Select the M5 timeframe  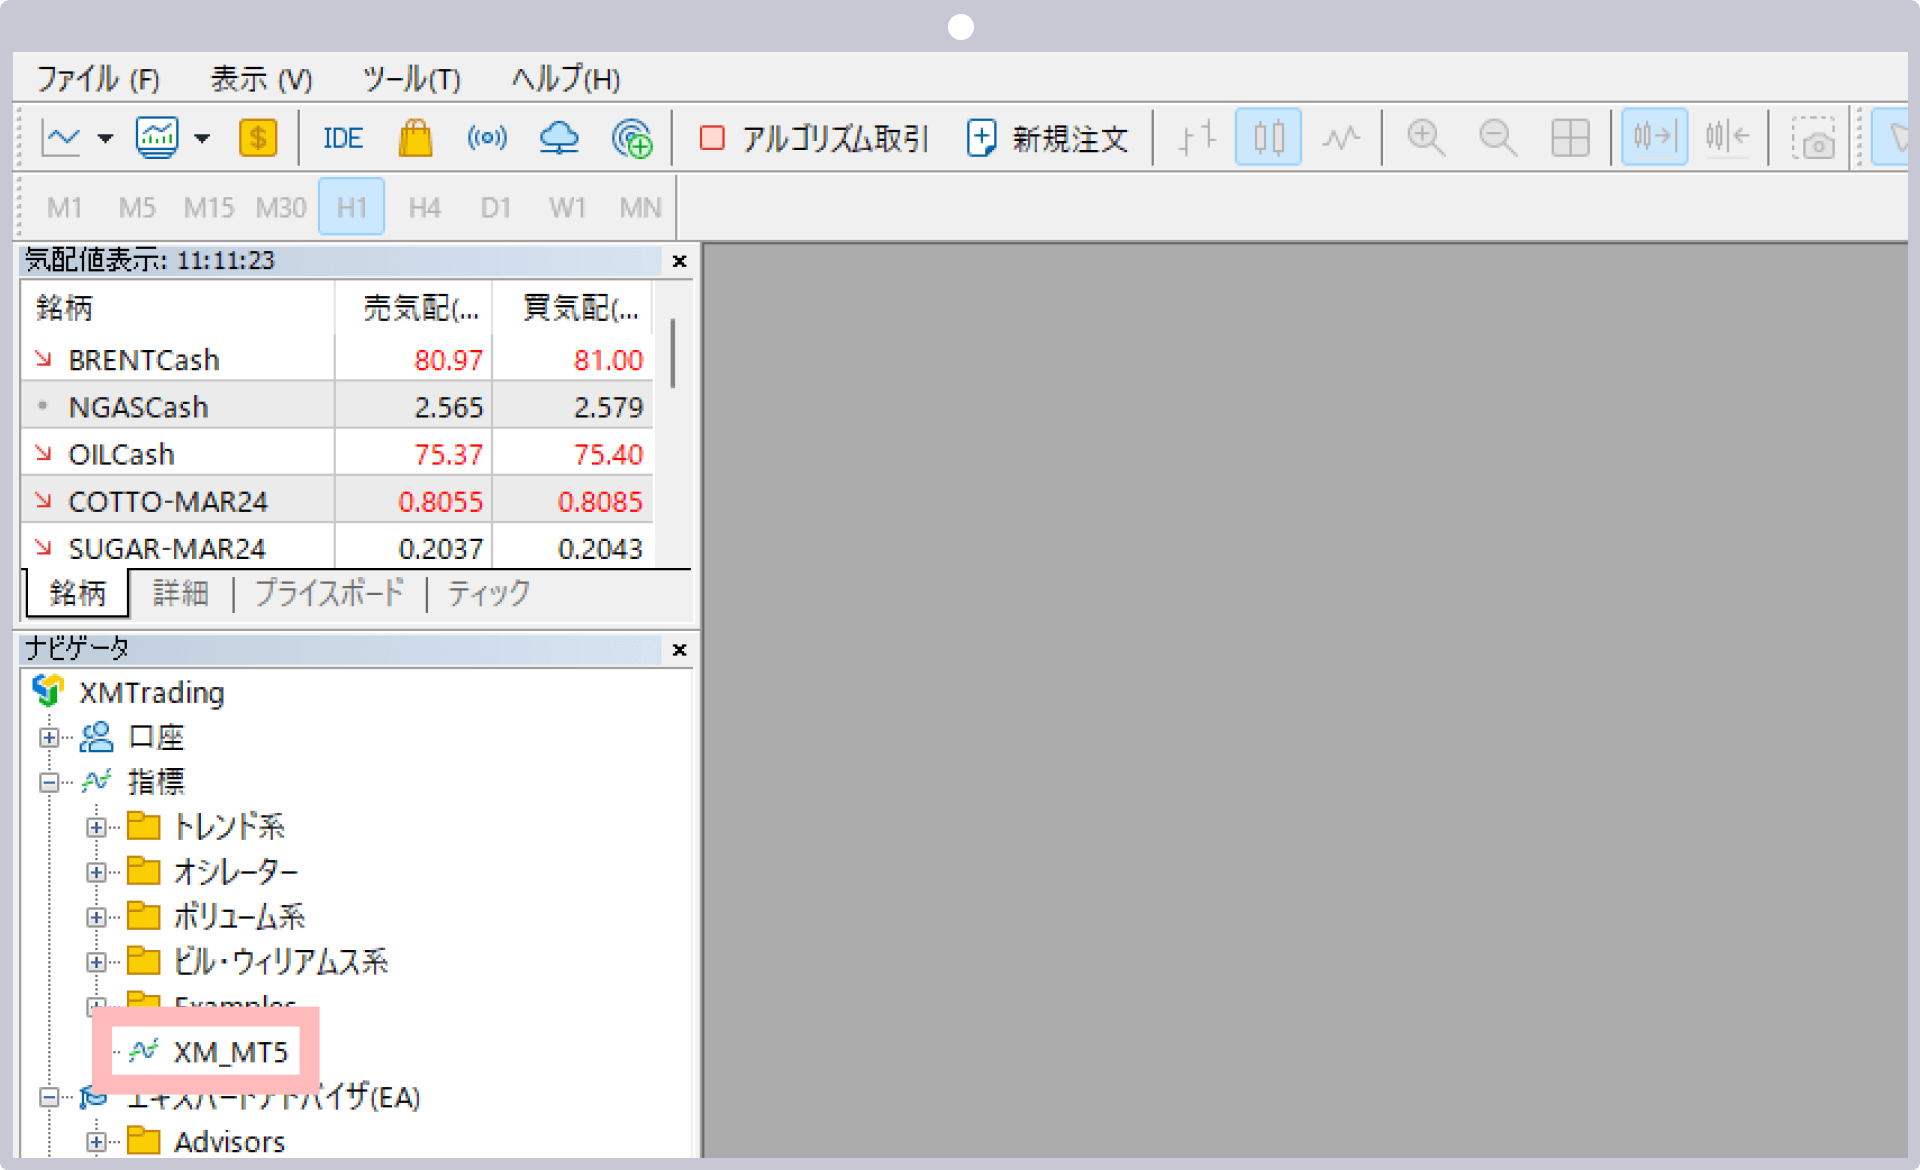pyautogui.click(x=137, y=207)
